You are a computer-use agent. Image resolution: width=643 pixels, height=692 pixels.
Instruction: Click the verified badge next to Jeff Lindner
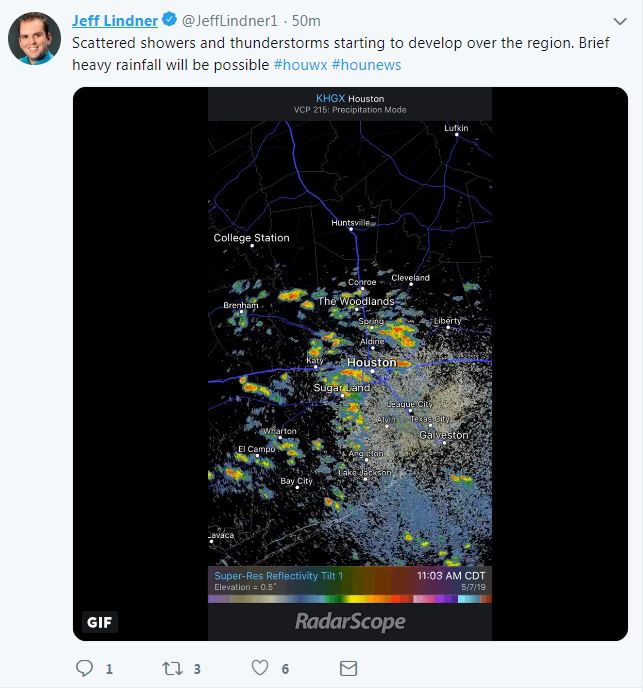(x=170, y=21)
